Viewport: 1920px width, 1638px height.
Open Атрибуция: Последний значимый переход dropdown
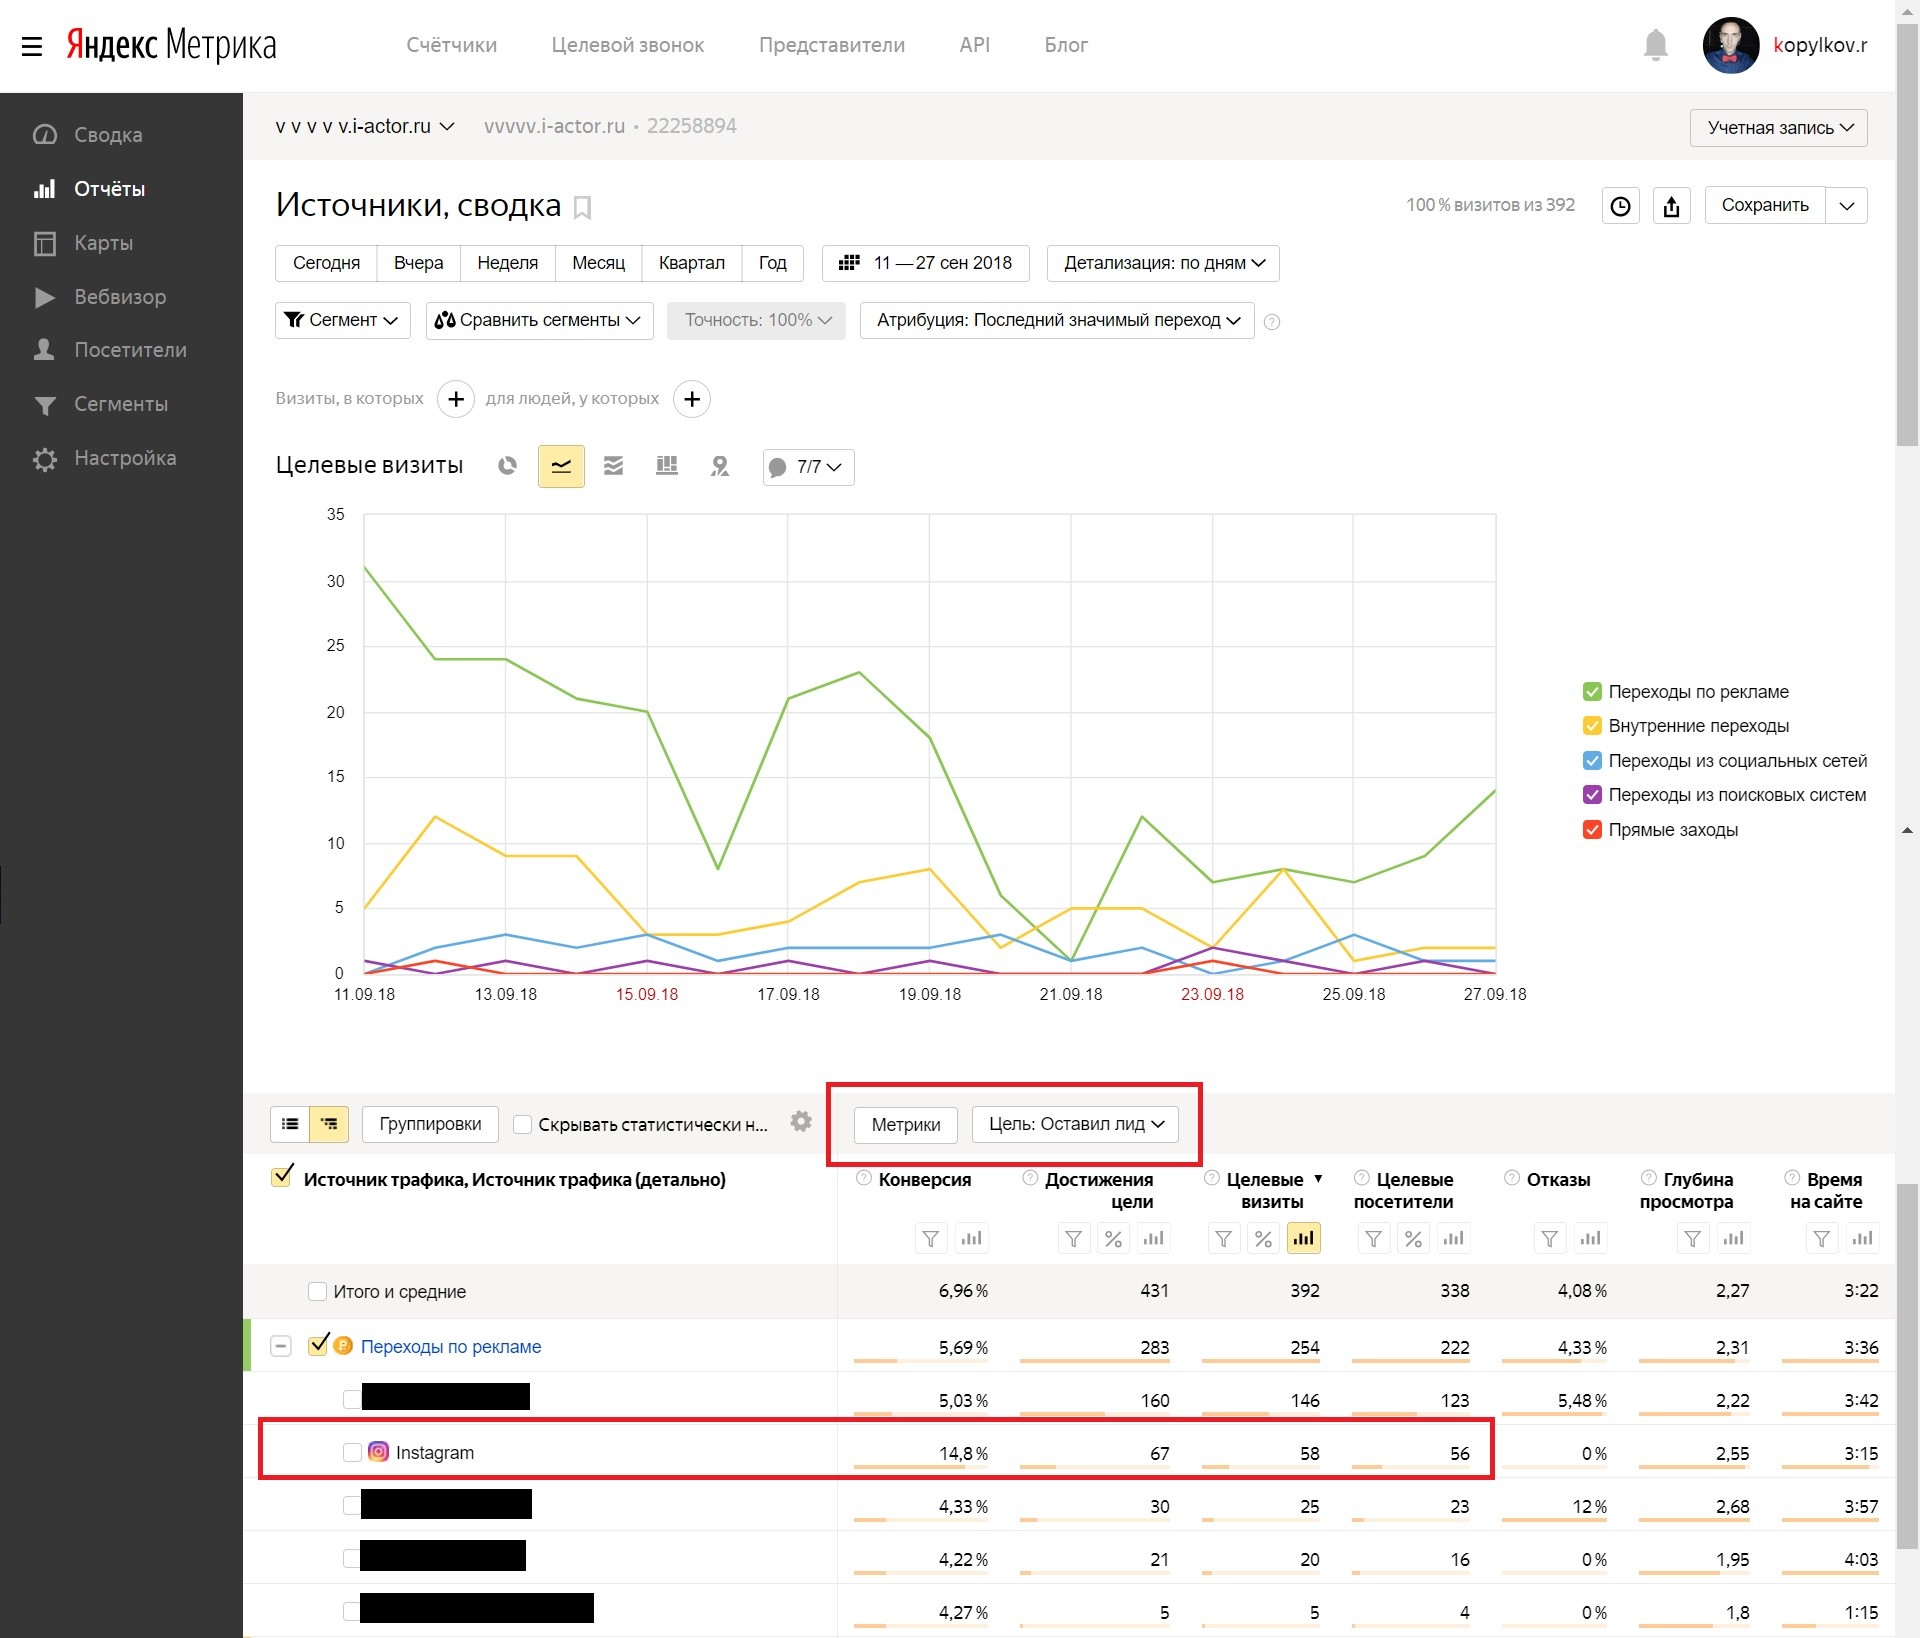1057,320
